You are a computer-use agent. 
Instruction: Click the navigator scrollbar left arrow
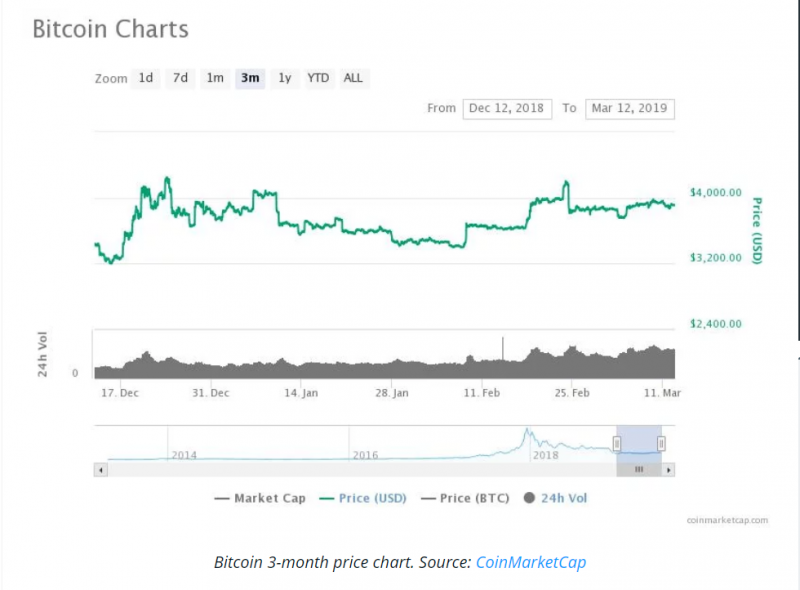pyautogui.click(x=99, y=468)
